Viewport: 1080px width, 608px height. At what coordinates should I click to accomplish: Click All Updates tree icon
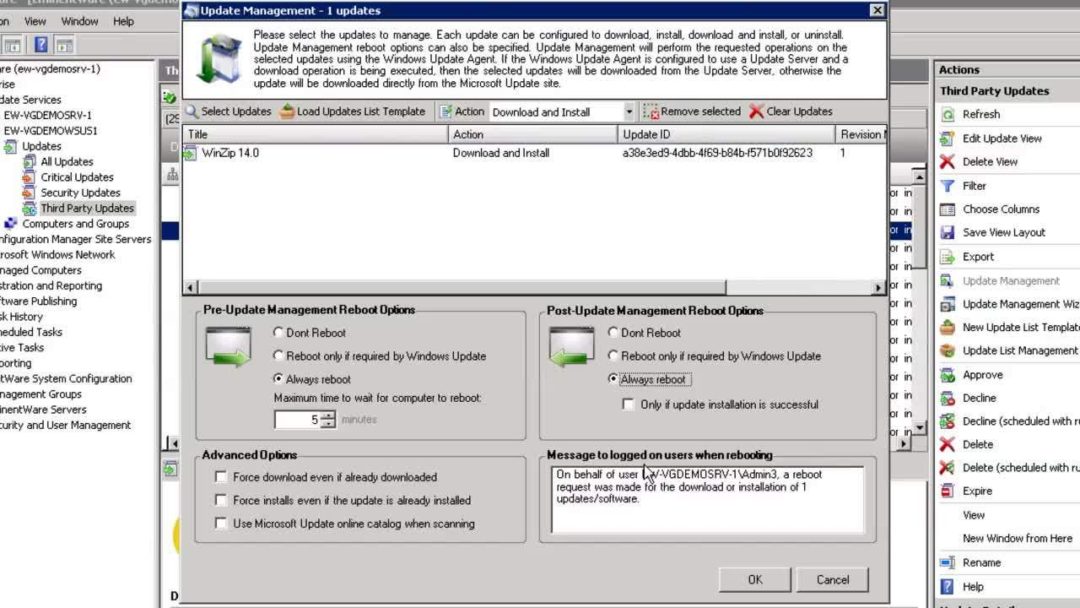30,162
